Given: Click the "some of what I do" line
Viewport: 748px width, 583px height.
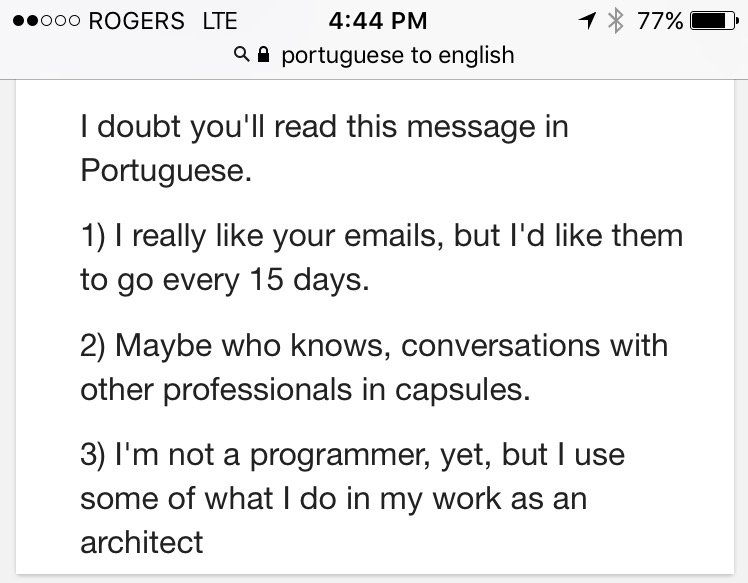Looking at the screenshot, I should coord(331,497).
